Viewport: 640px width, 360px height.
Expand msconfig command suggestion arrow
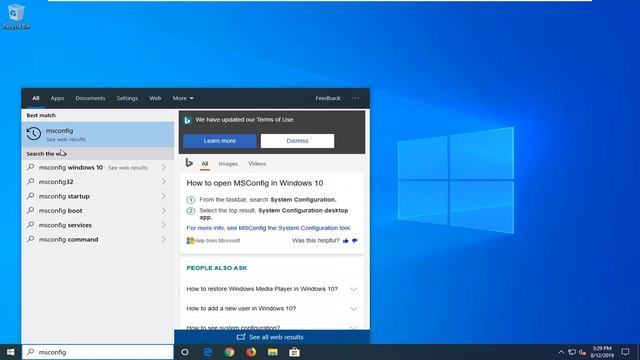pos(163,239)
